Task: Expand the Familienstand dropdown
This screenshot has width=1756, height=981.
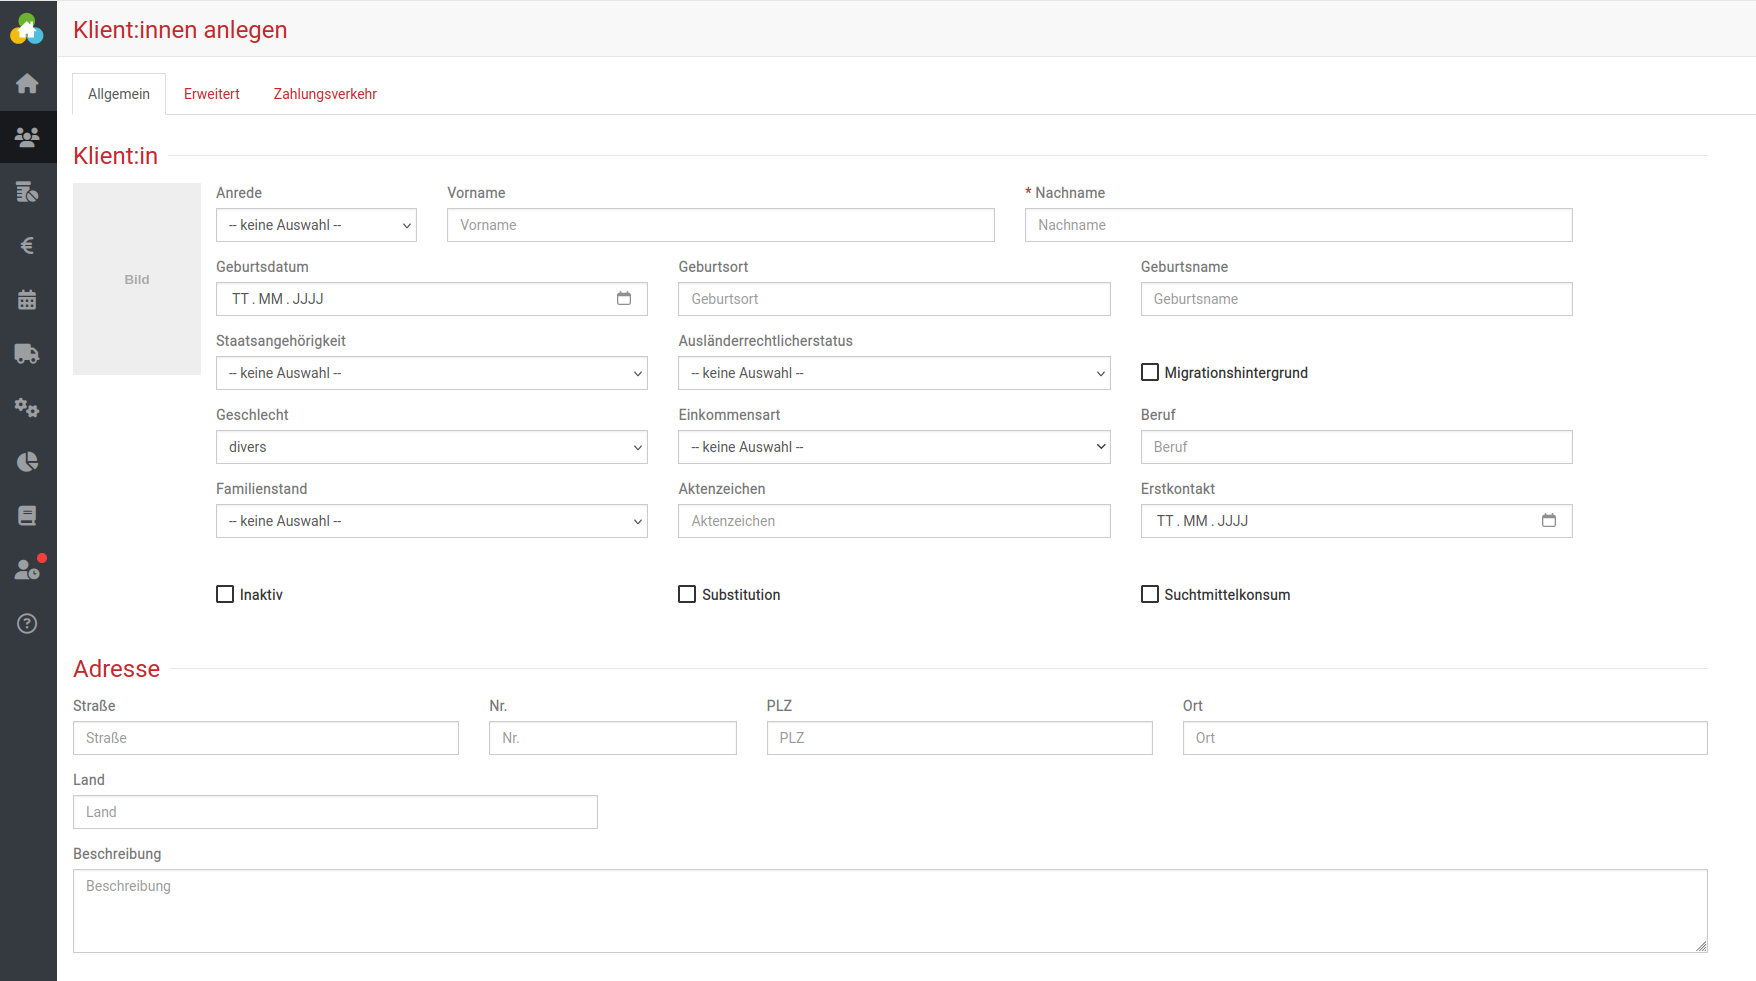Action: [431, 521]
